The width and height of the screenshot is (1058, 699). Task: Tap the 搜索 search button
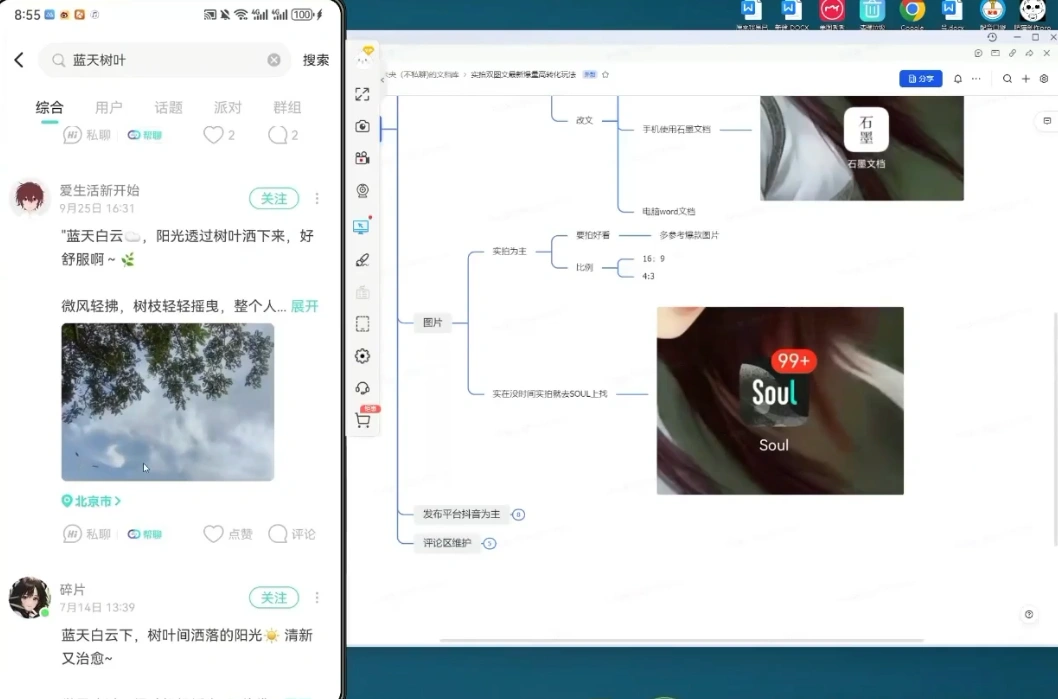tap(316, 60)
